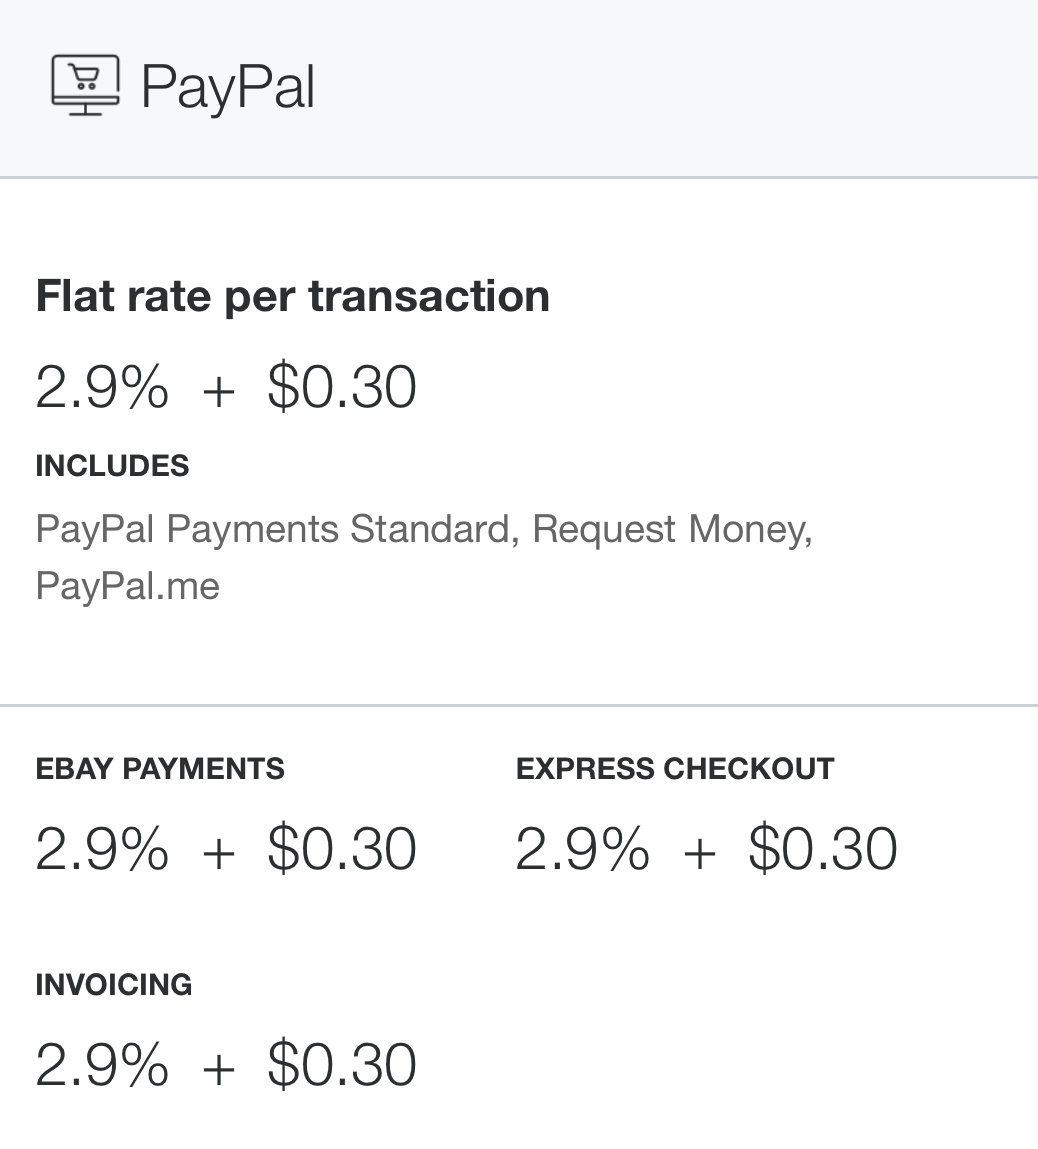
Task: Click the Invoicing rate value
Action: [226, 1064]
